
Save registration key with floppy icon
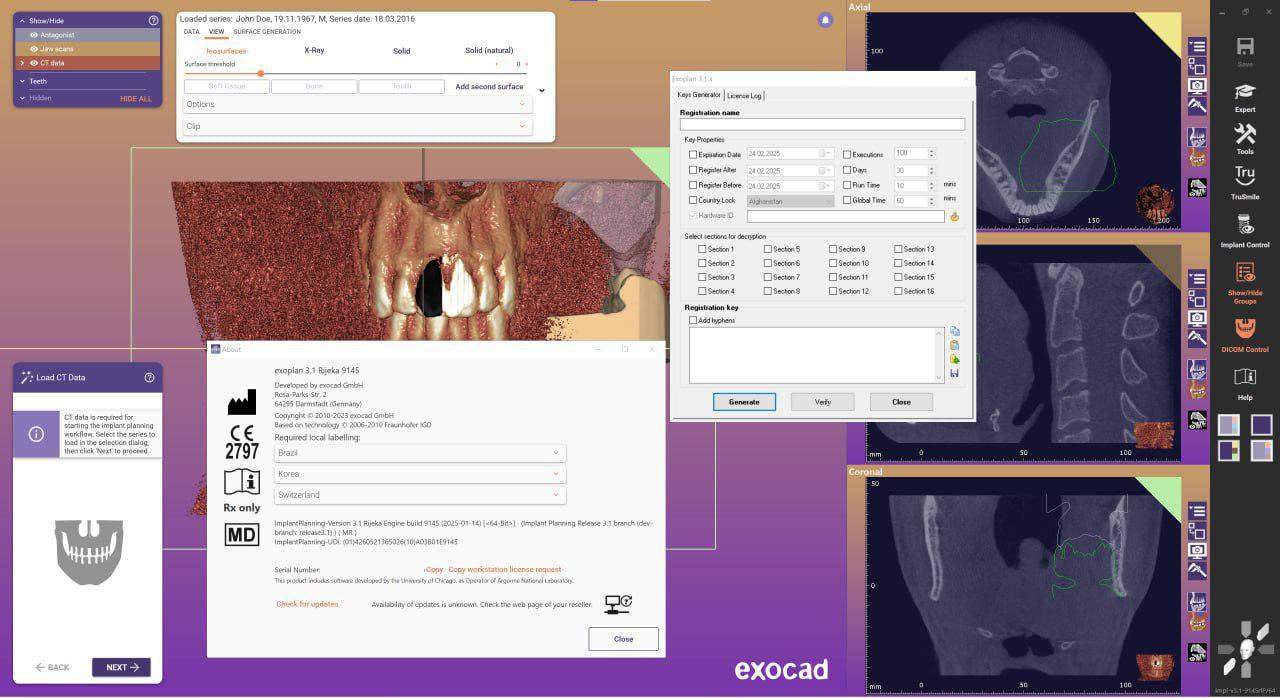tap(955, 373)
